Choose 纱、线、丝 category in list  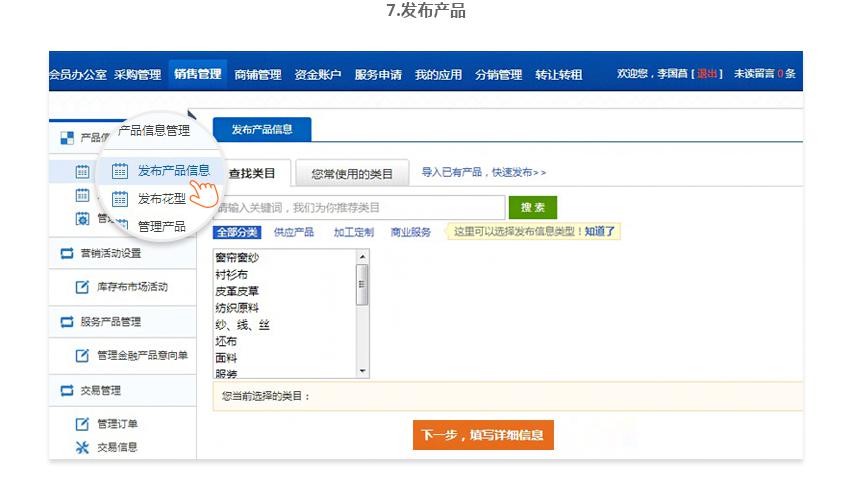click(243, 325)
